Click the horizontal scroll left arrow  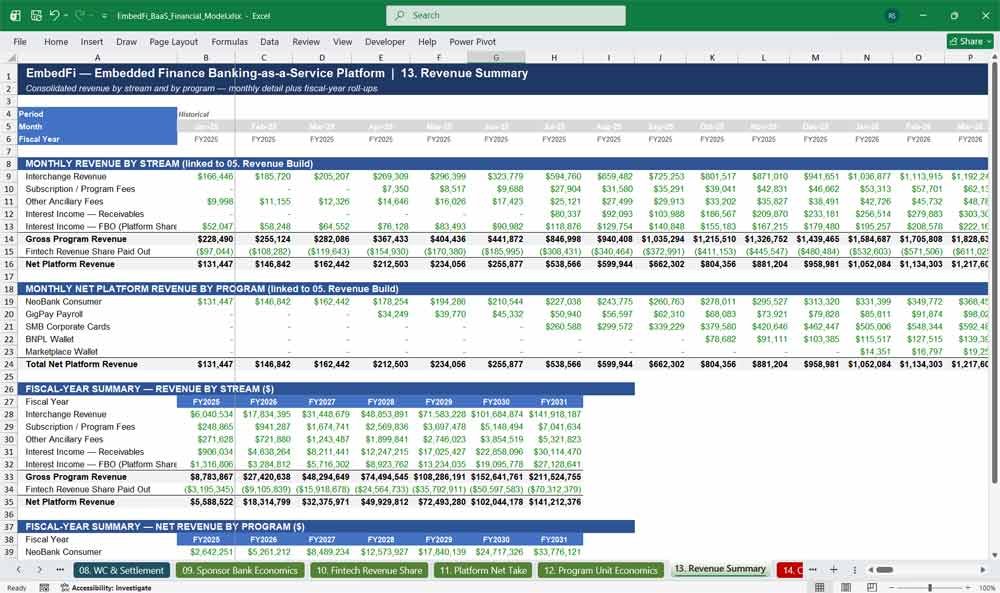(x=870, y=569)
